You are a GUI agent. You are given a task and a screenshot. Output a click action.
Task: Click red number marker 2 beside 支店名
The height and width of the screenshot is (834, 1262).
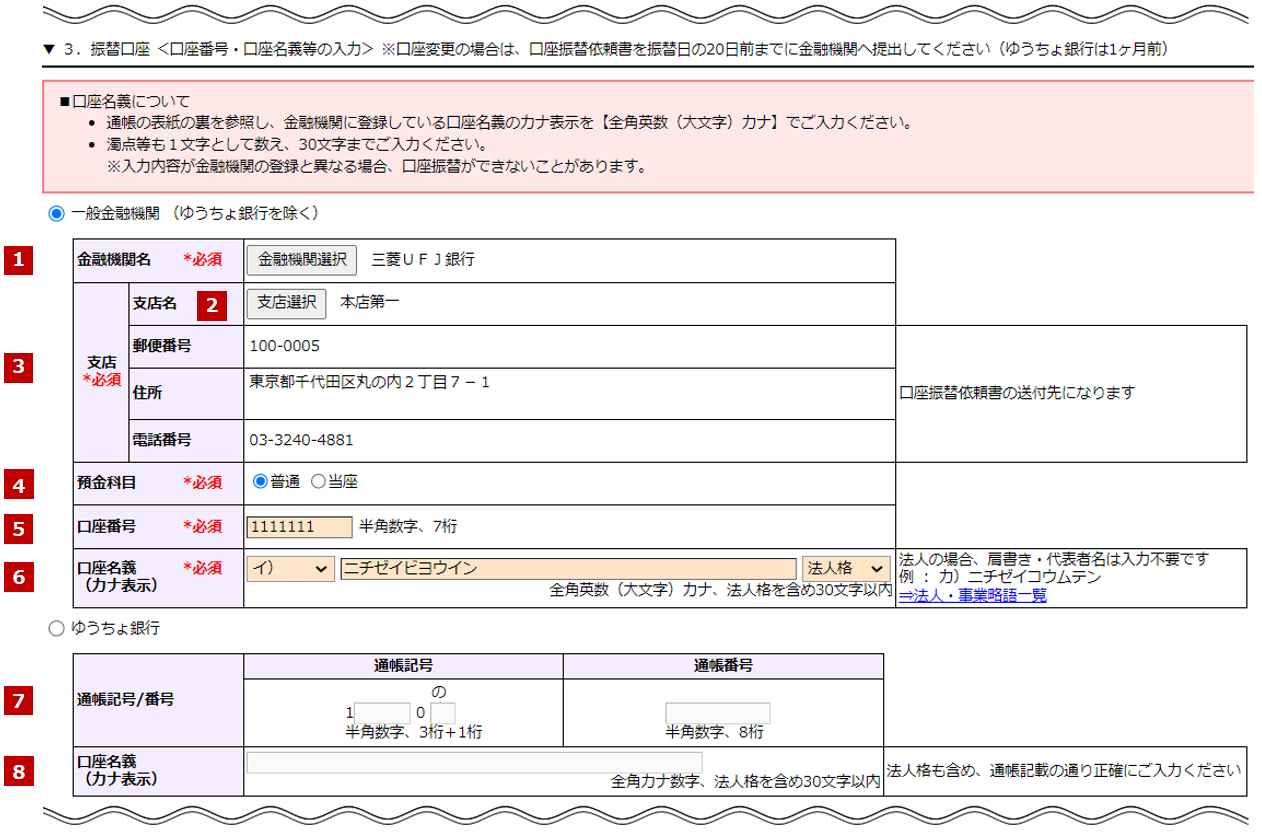[x=212, y=304]
